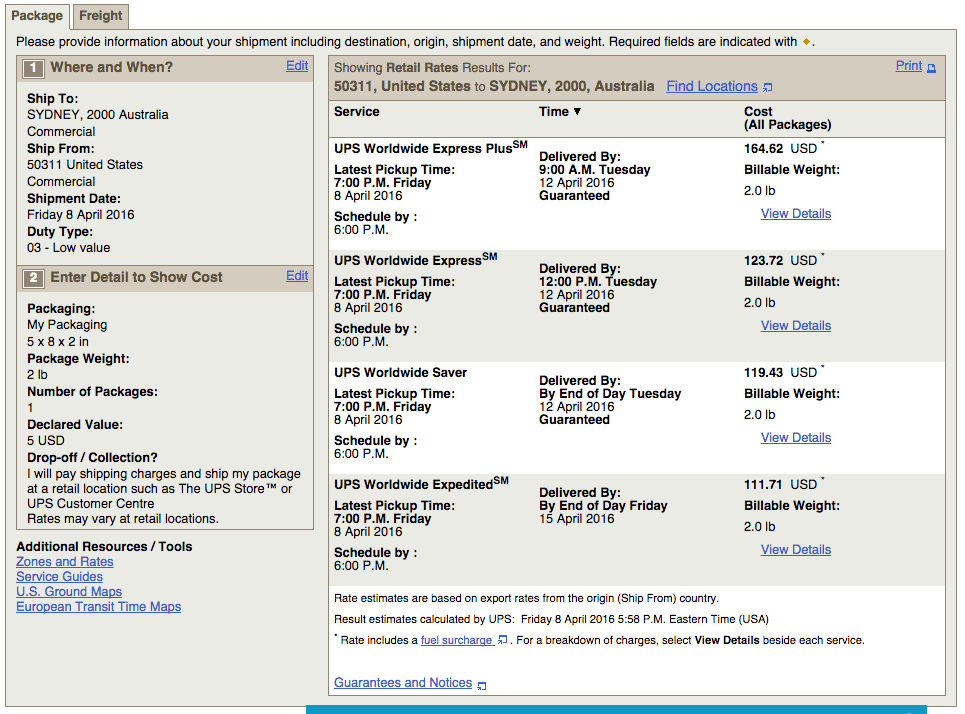This screenshot has height=714, width=965.
Task: View Details for UPS Worldwide Express Plus
Action: coord(795,214)
